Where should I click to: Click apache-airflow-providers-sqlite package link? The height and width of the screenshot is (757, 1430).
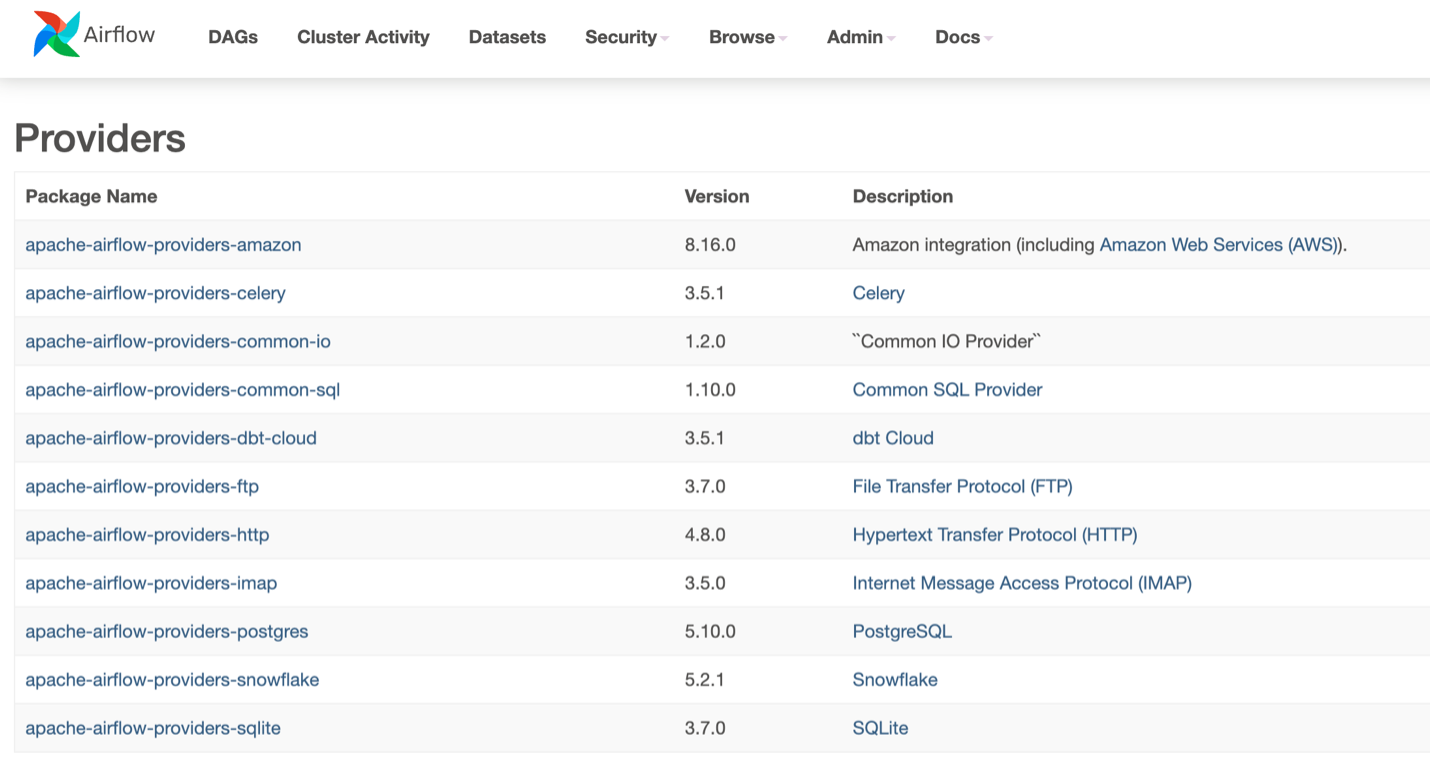click(152, 728)
